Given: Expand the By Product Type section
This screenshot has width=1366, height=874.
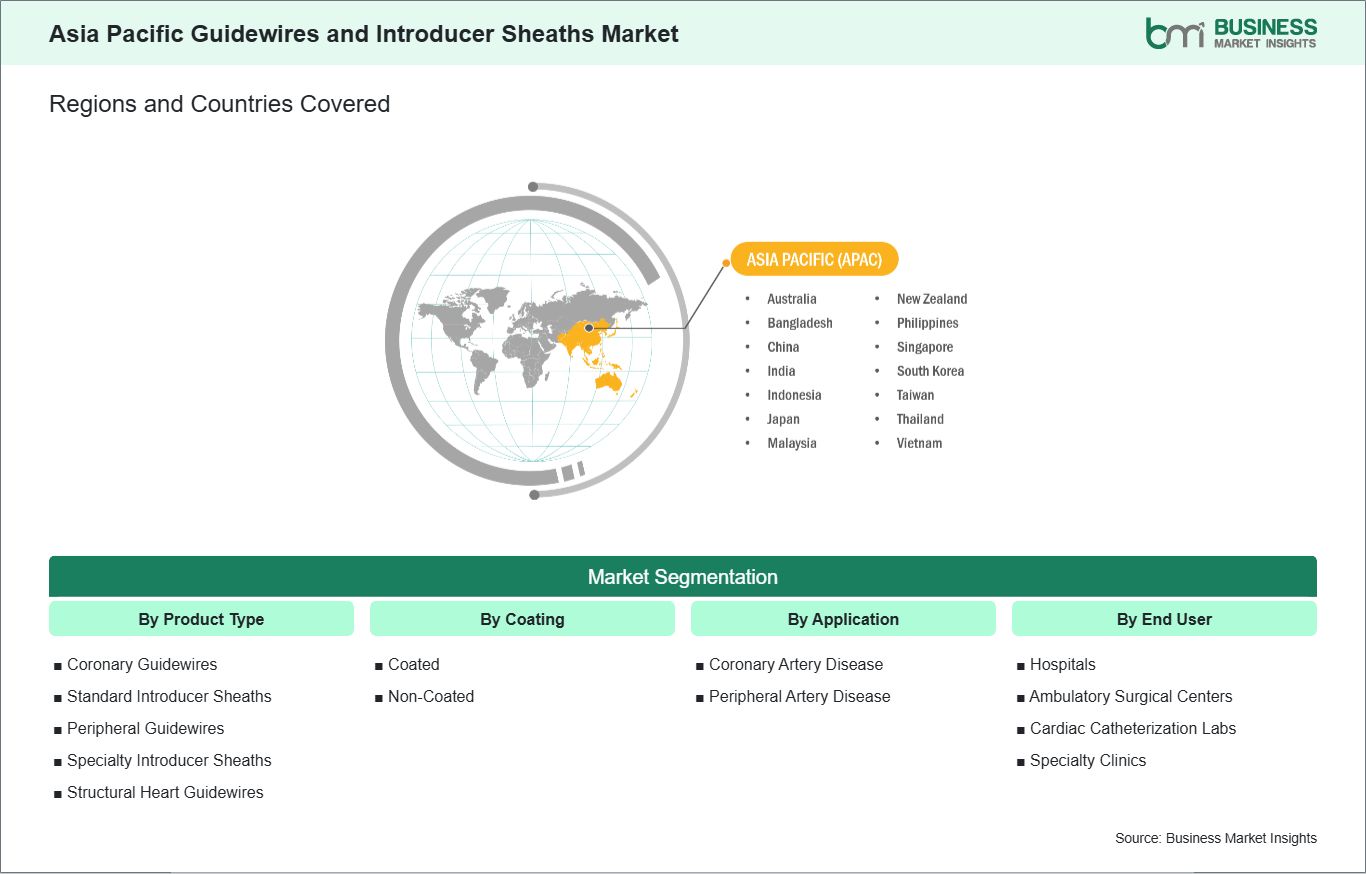Looking at the screenshot, I should [x=201, y=618].
